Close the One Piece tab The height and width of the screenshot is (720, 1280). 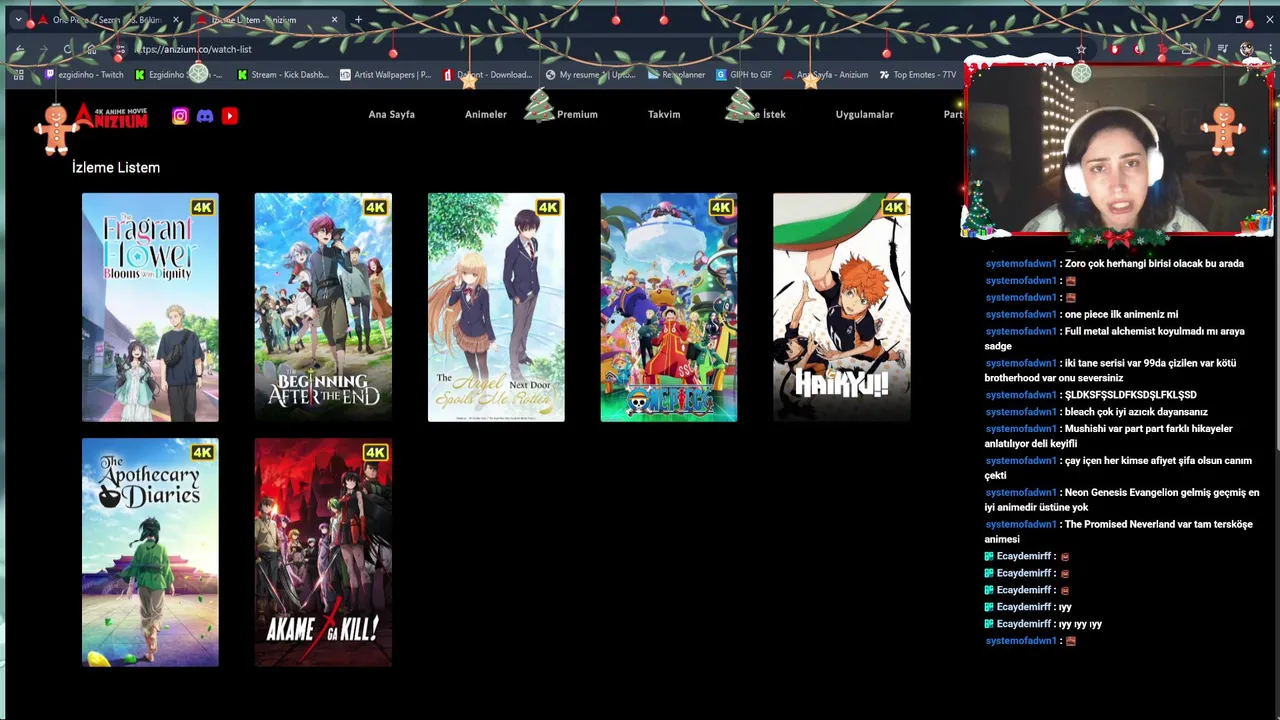click(x=176, y=20)
